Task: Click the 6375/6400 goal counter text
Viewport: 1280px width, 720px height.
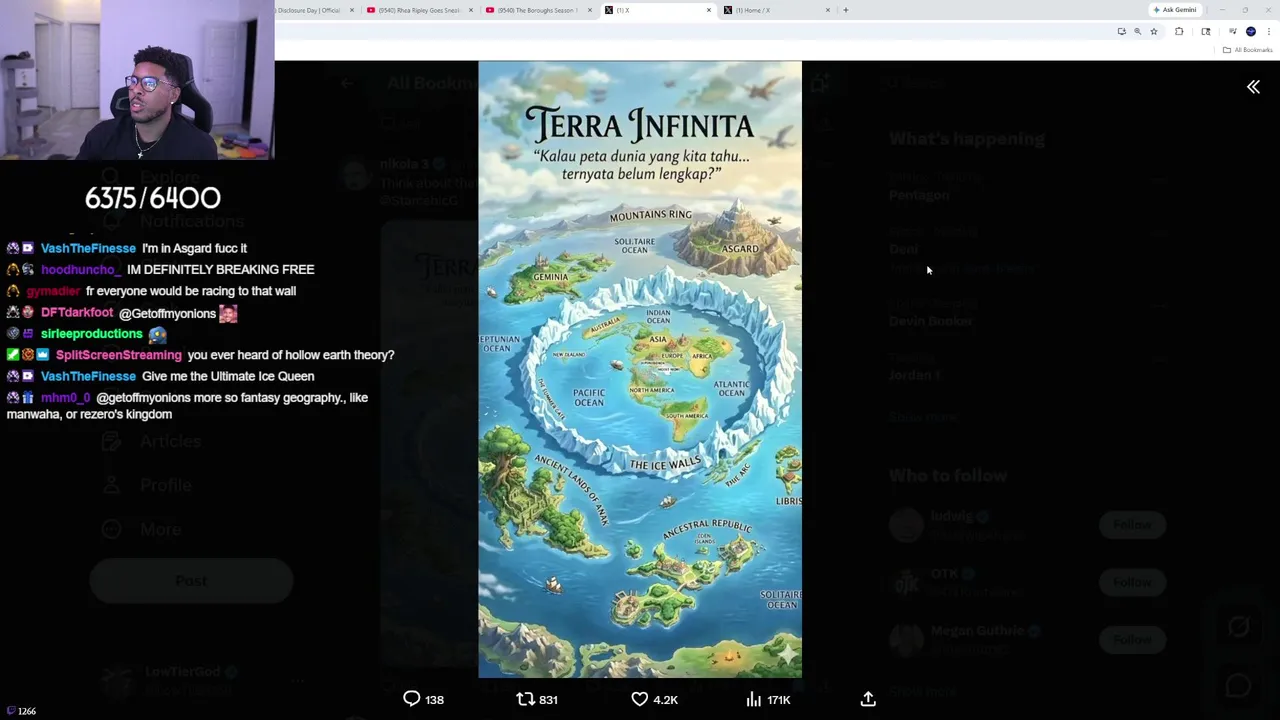Action: pyautogui.click(x=152, y=198)
